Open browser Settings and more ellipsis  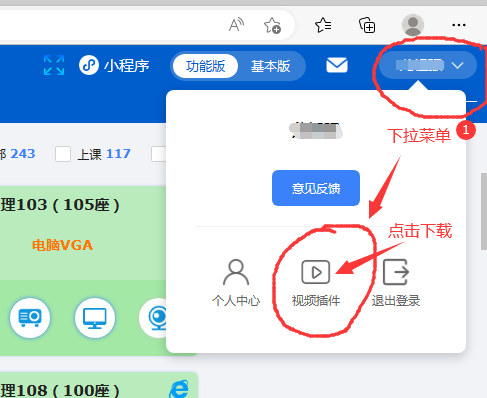(x=459, y=25)
